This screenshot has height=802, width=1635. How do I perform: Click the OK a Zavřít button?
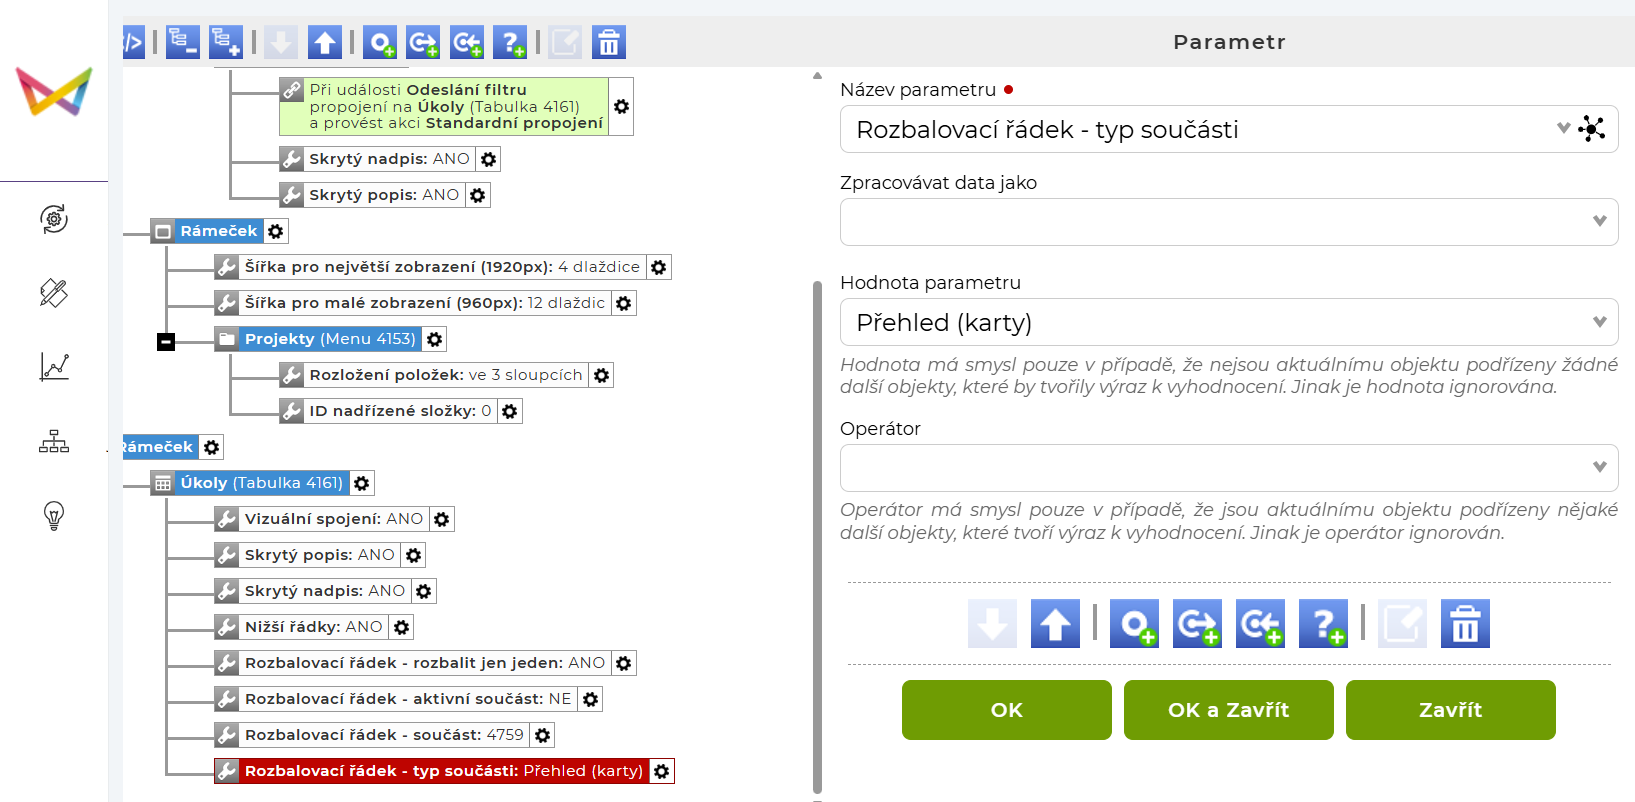coord(1228,710)
